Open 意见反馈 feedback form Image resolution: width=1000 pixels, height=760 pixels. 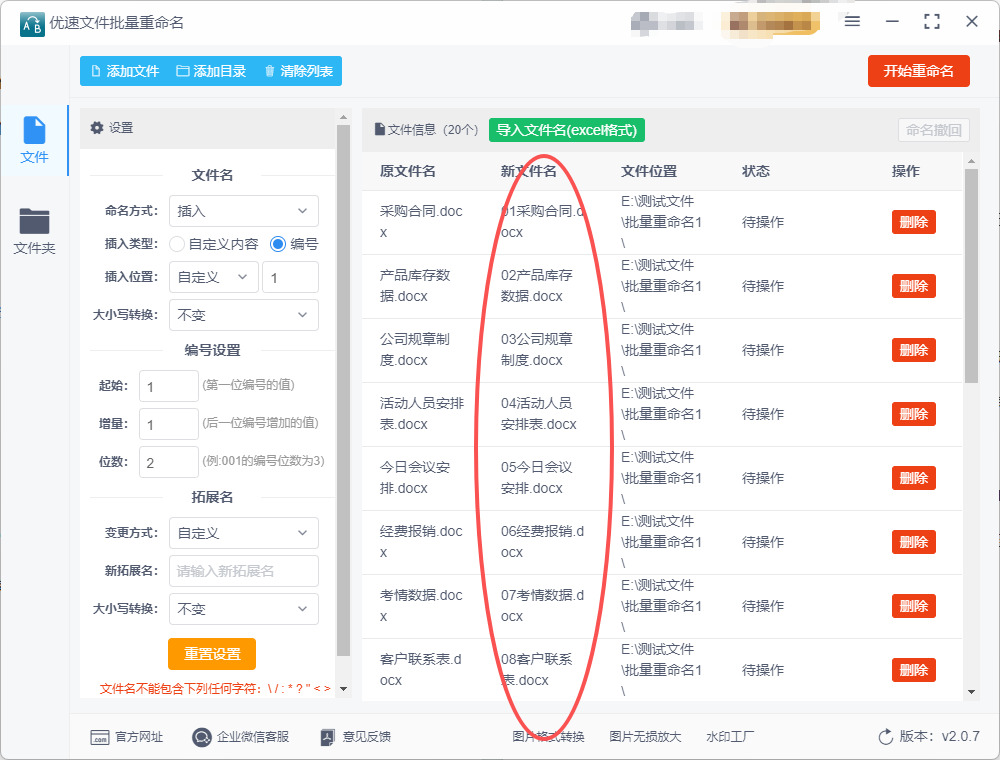click(355, 737)
